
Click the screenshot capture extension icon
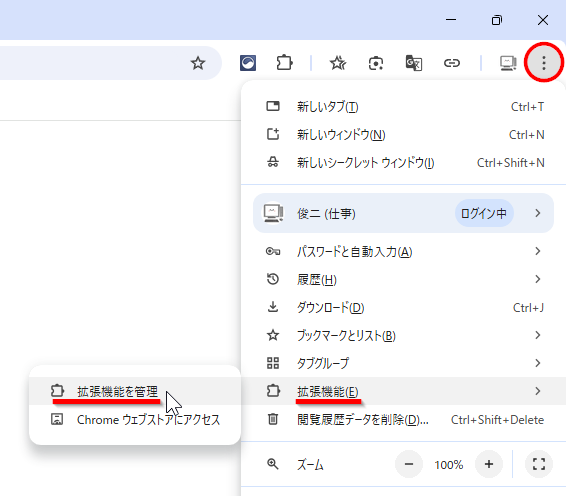[x=376, y=64]
